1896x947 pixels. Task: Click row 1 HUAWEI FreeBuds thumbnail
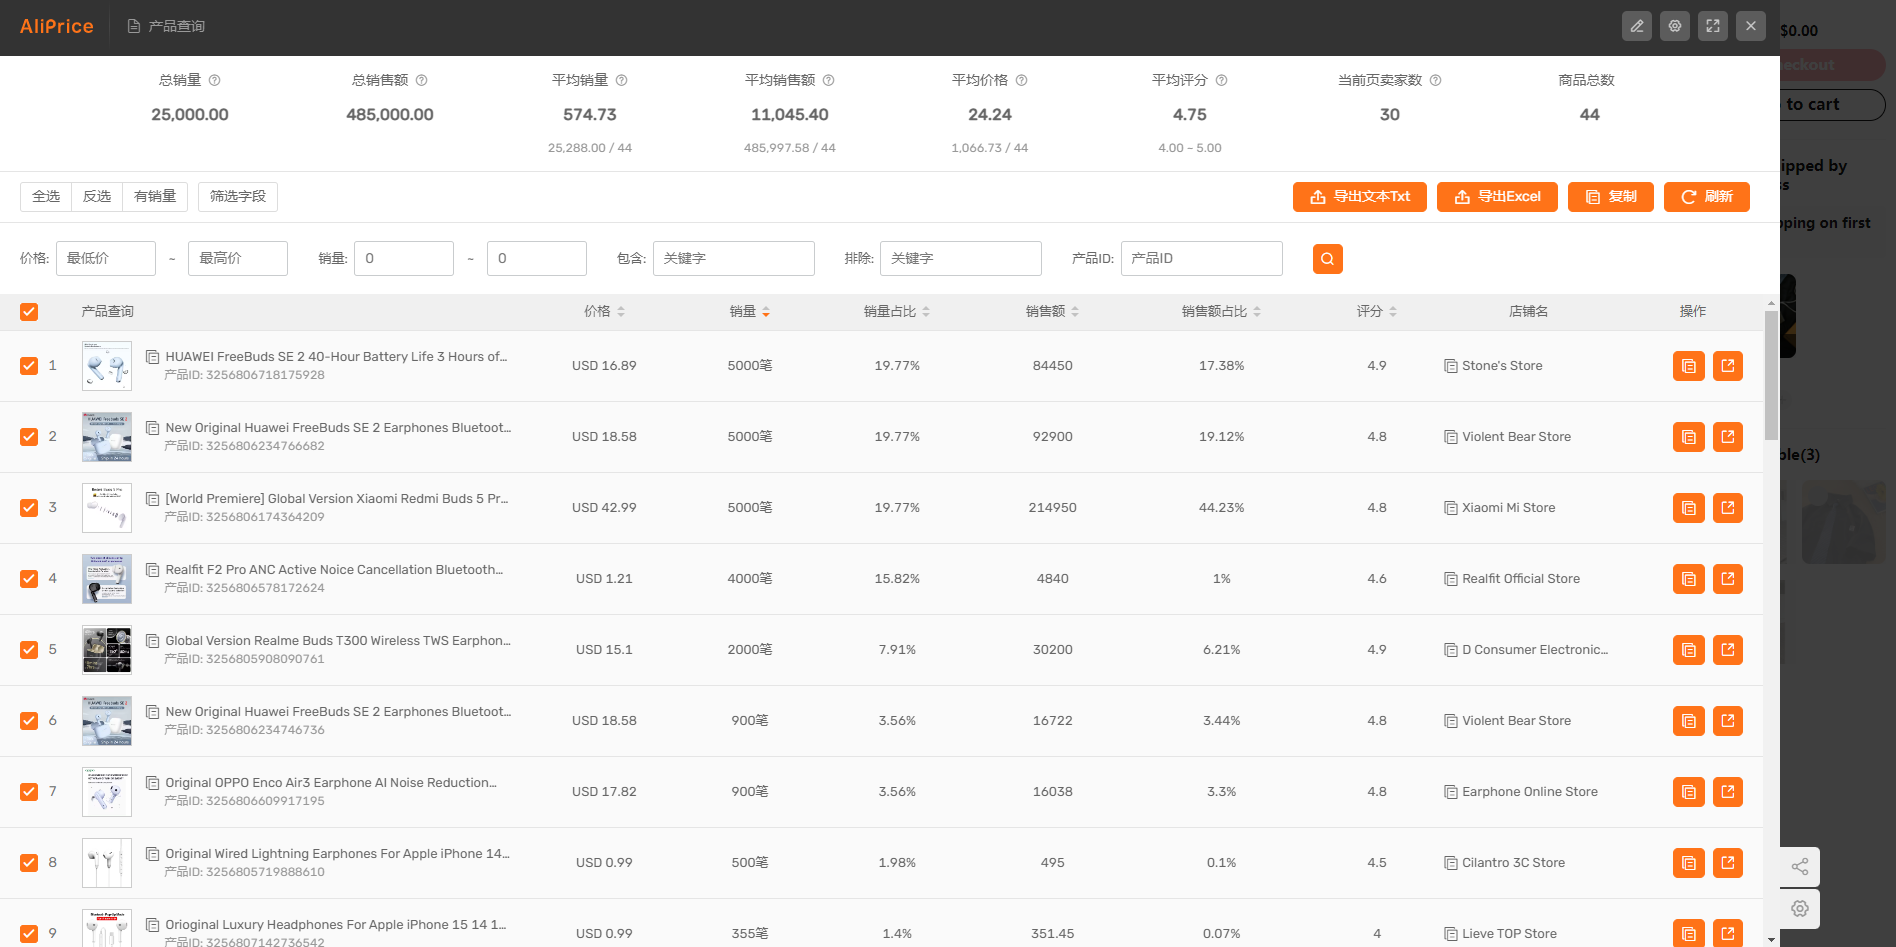click(x=107, y=366)
